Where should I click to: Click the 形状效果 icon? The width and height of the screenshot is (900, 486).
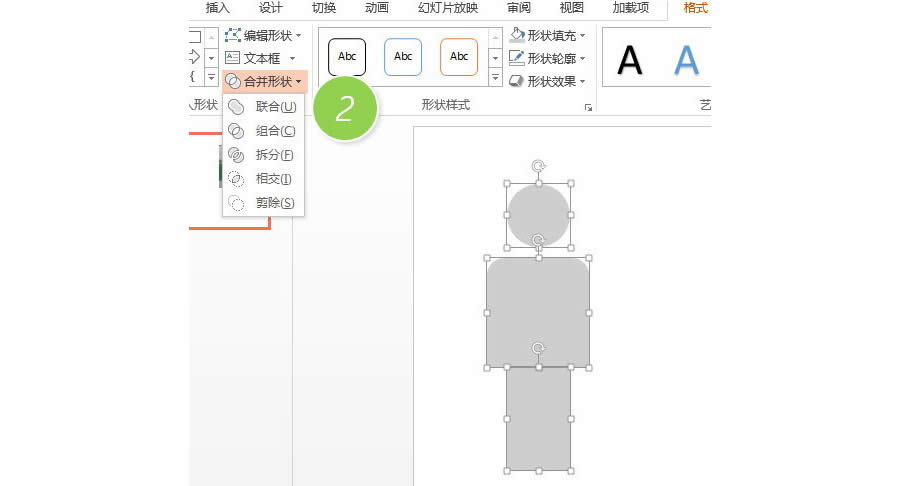517,81
